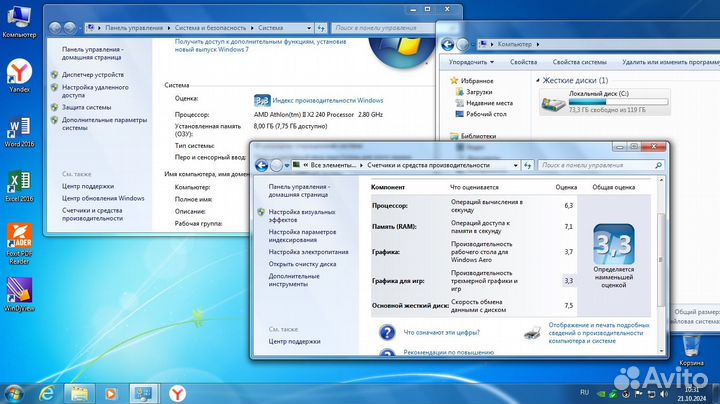
Task: Expand the Все элементы breadcrumb arrow
Action: pyautogui.click(x=361, y=165)
